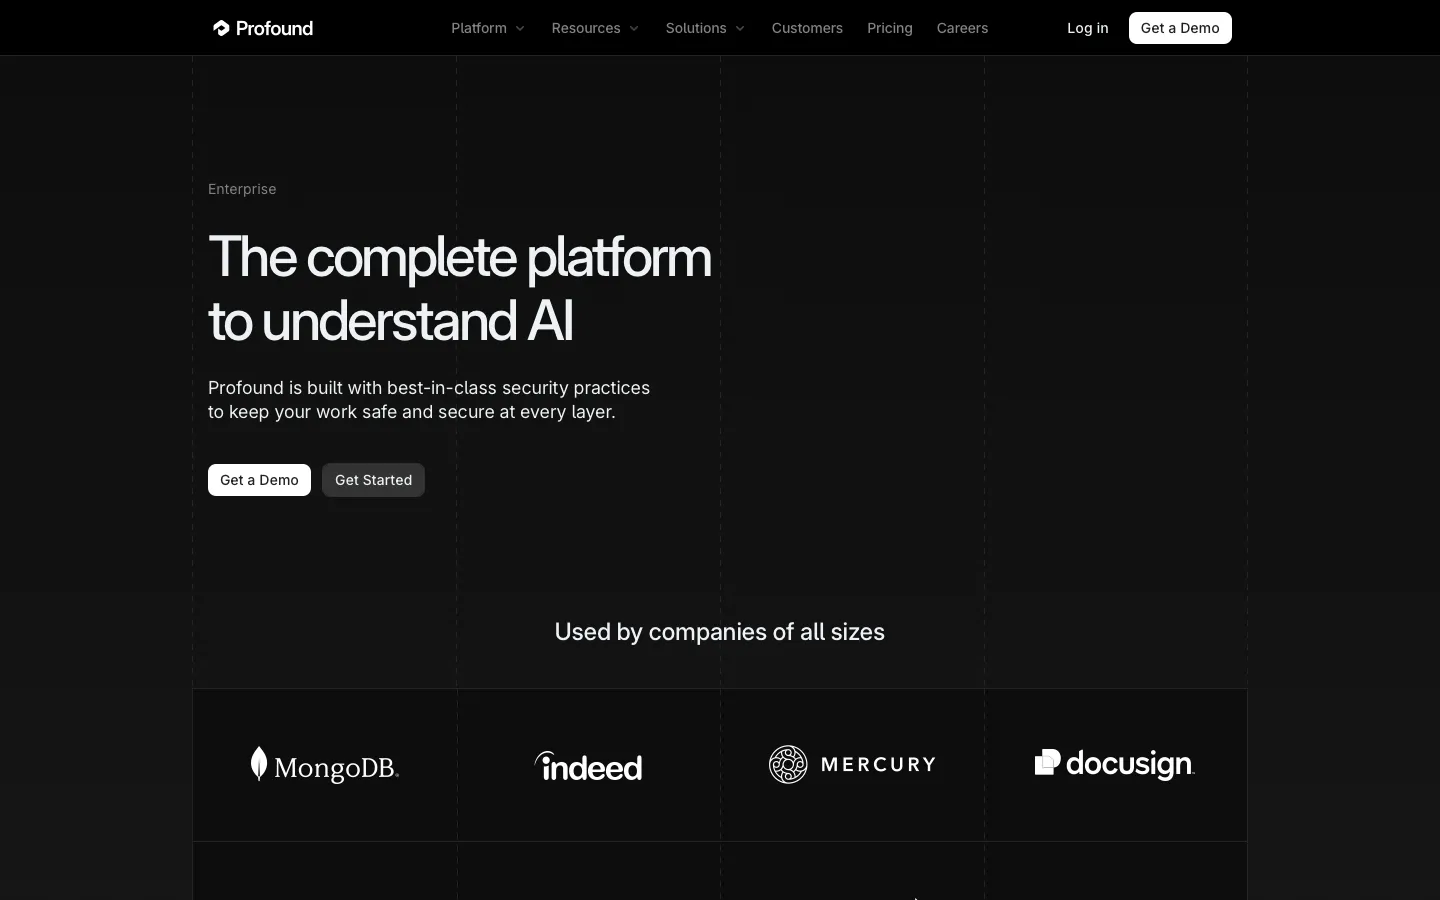The width and height of the screenshot is (1440, 900).
Task: Go to the Customers page
Action: [807, 28]
